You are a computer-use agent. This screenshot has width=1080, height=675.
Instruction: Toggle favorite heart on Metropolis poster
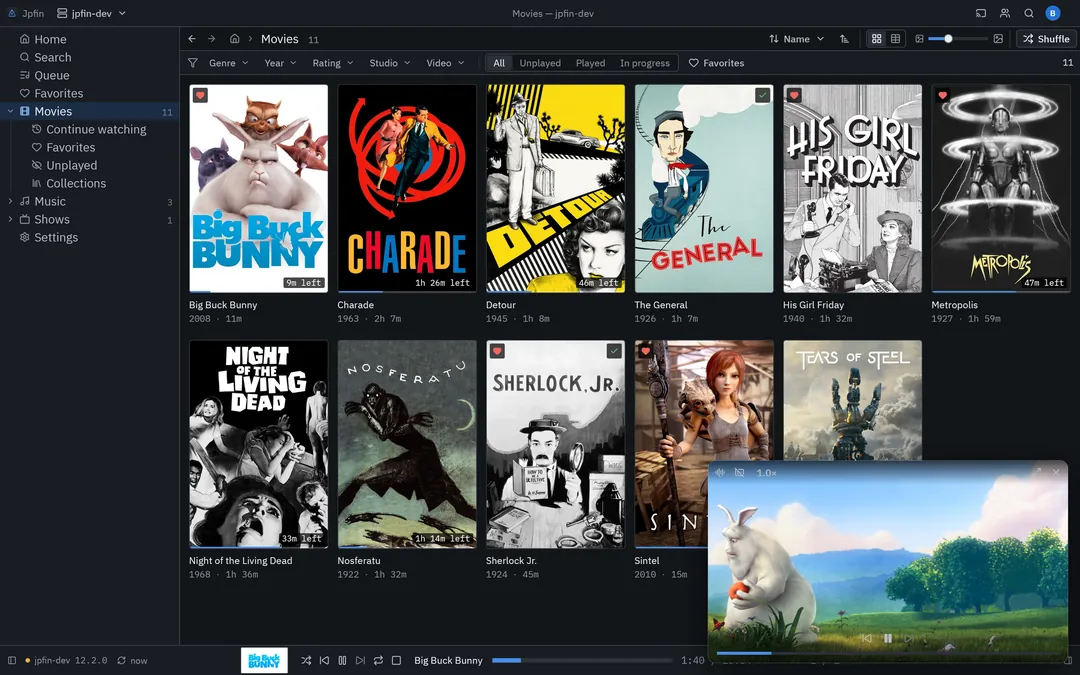tap(942, 95)
